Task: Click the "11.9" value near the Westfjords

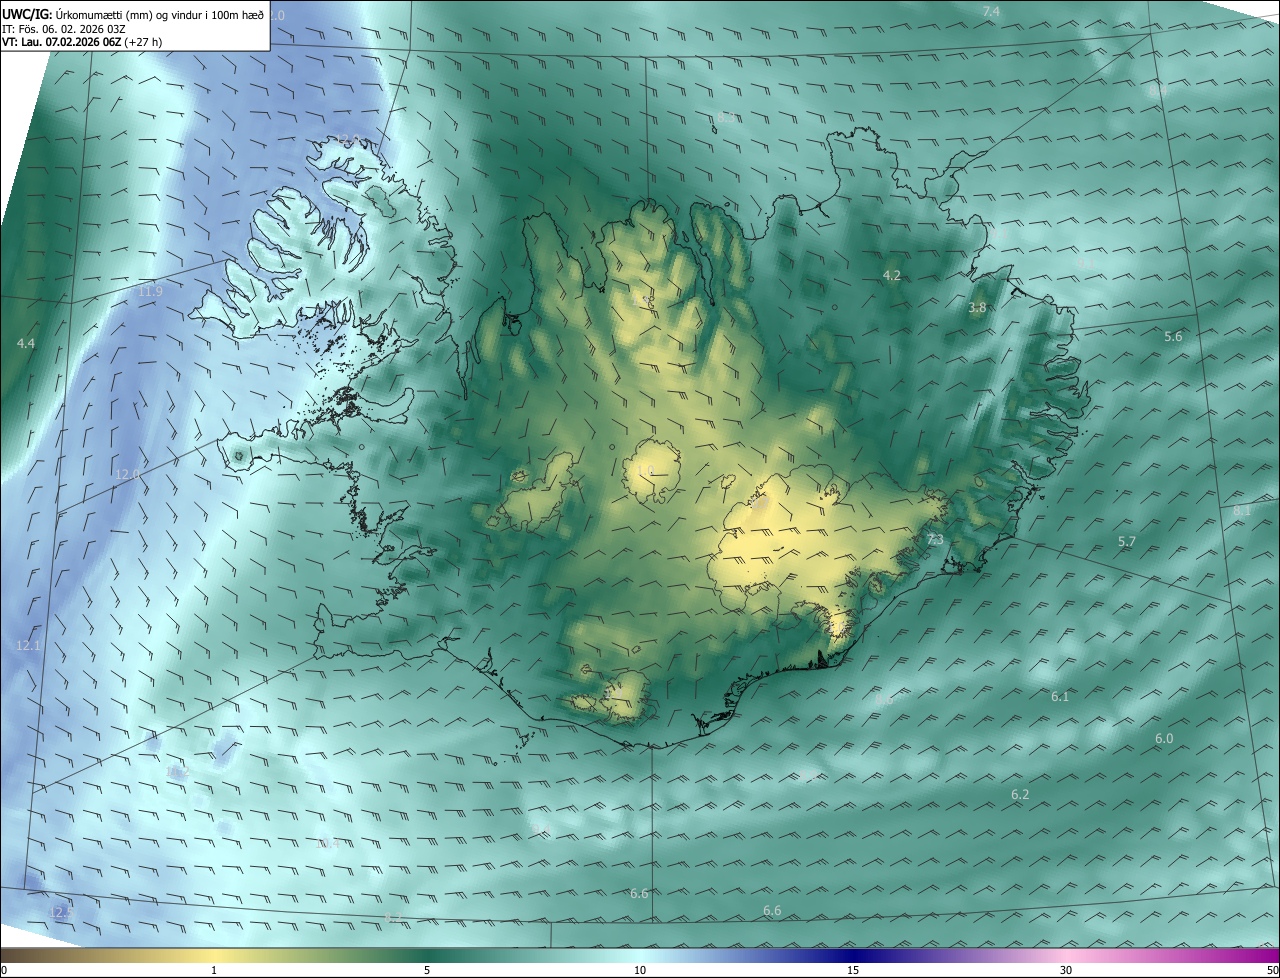Action: click(x=150, y=291)
